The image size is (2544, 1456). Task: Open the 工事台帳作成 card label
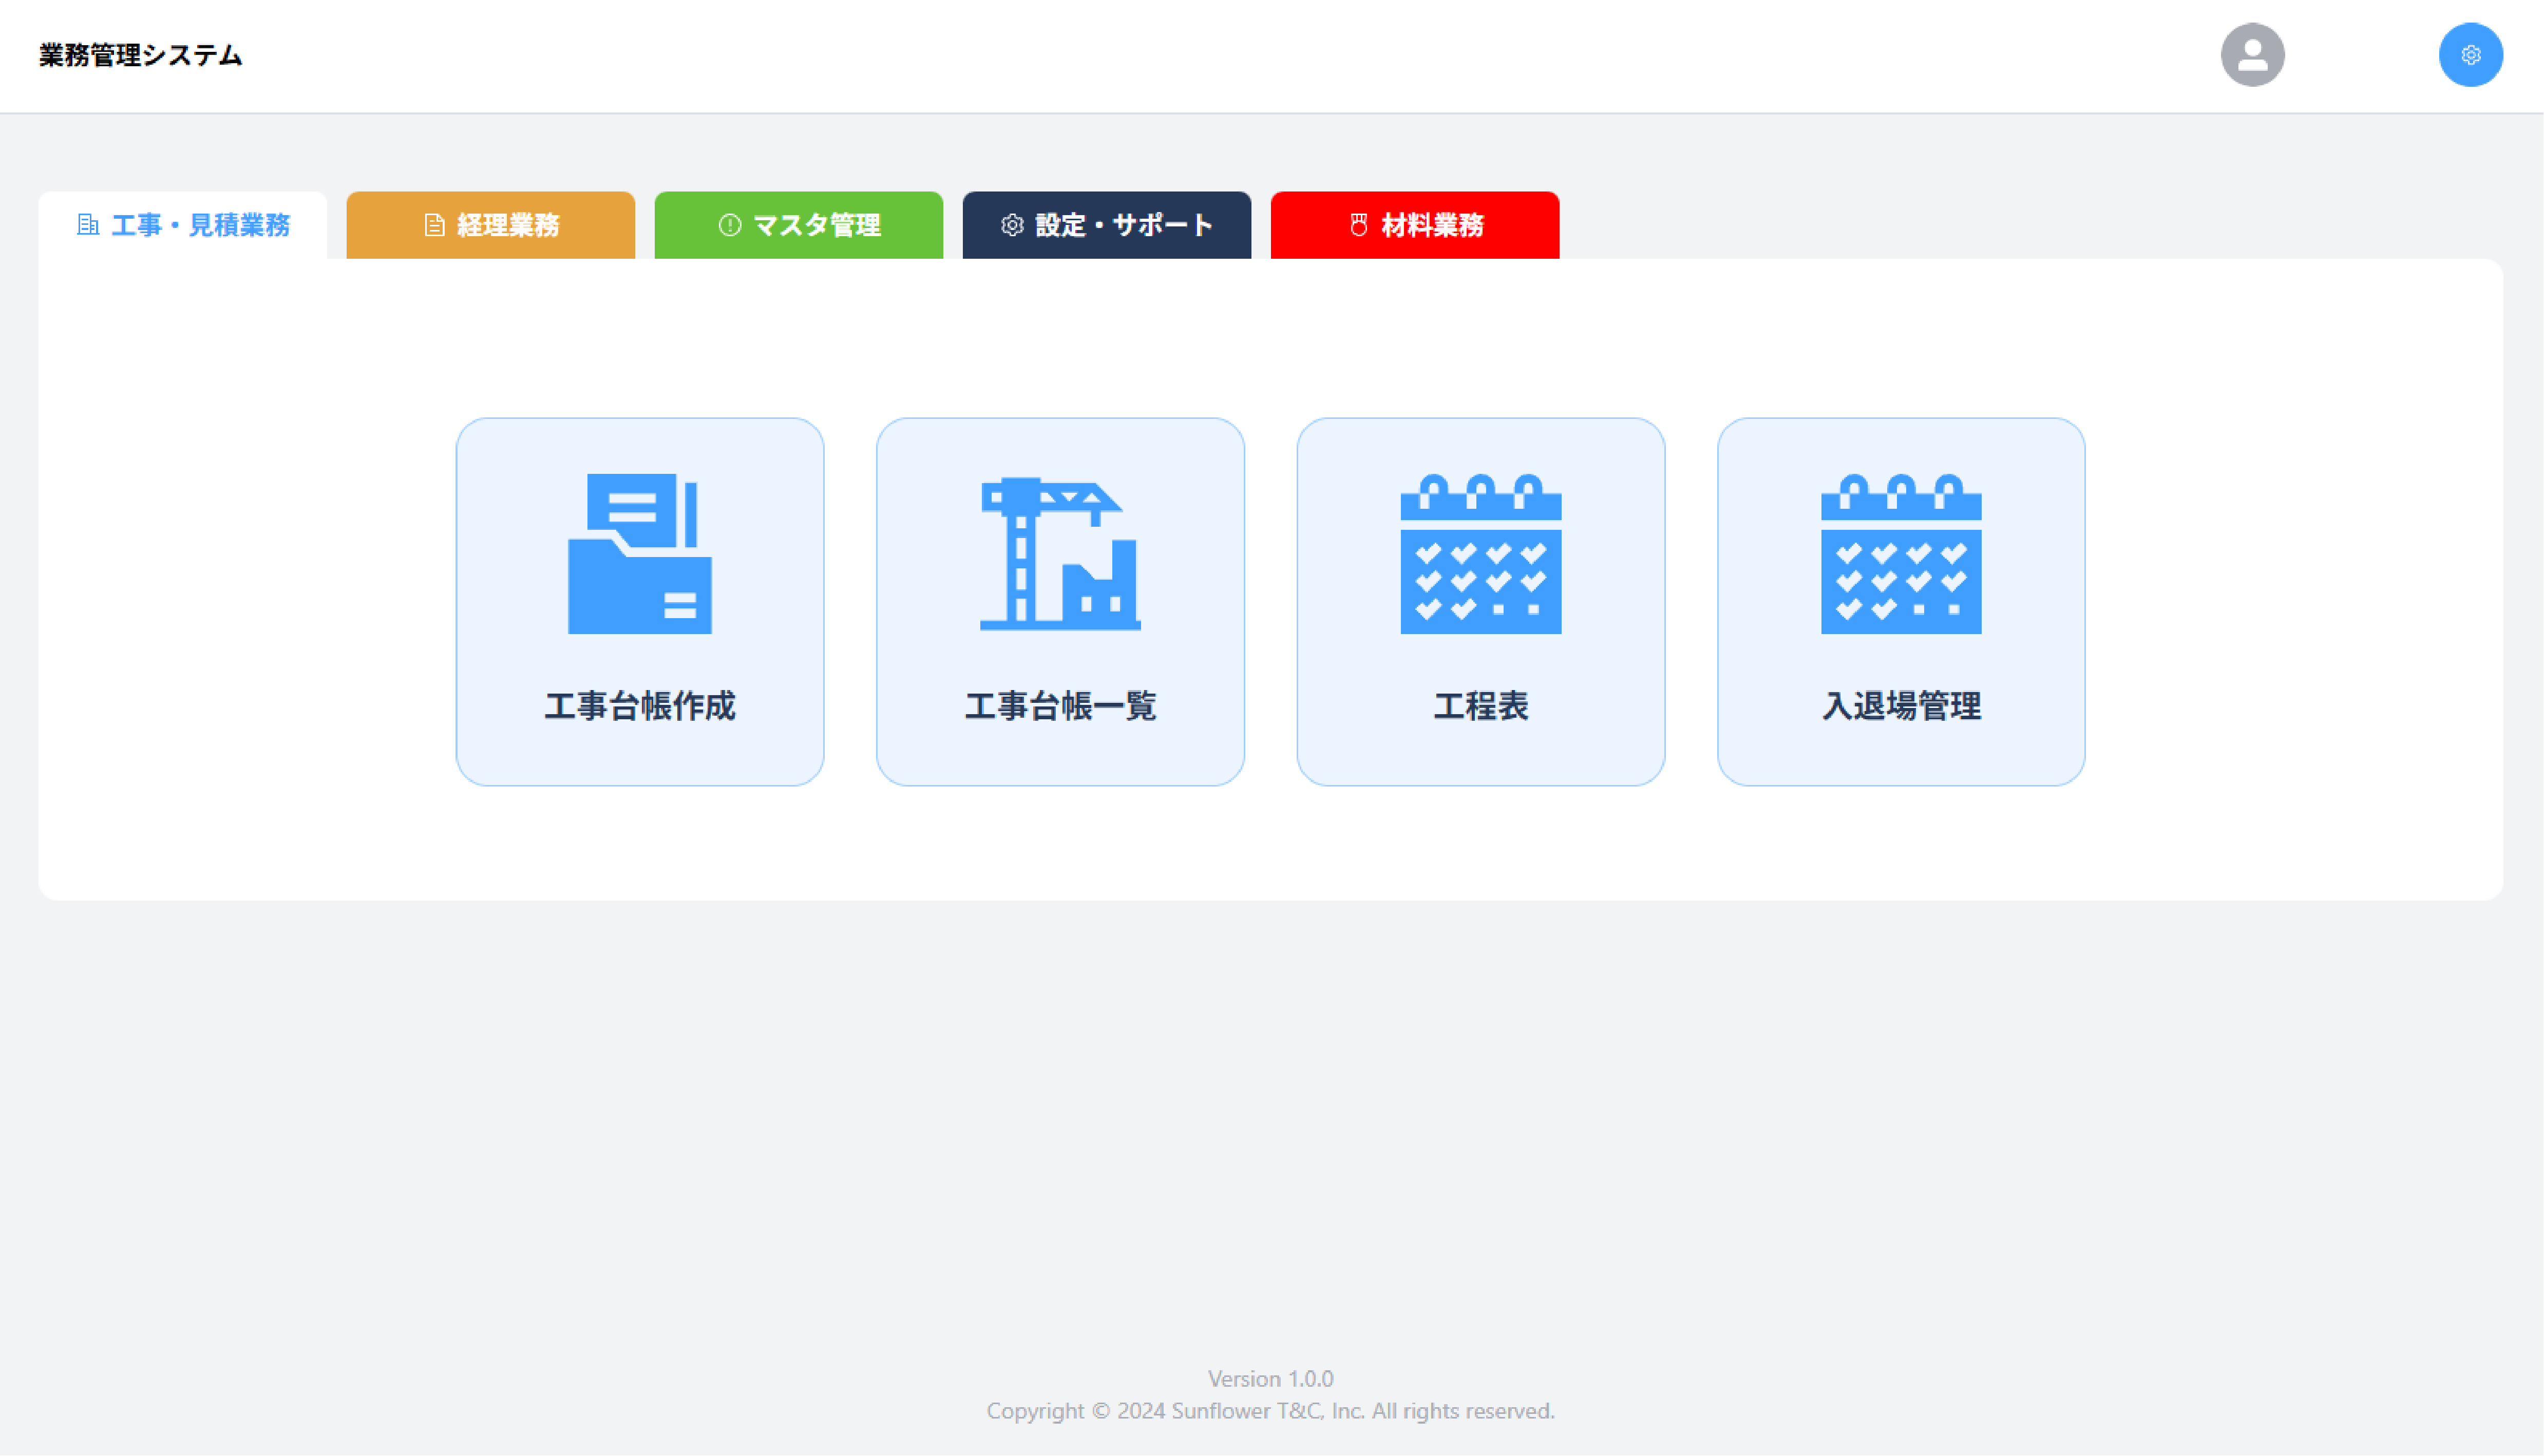click(640, 706)
